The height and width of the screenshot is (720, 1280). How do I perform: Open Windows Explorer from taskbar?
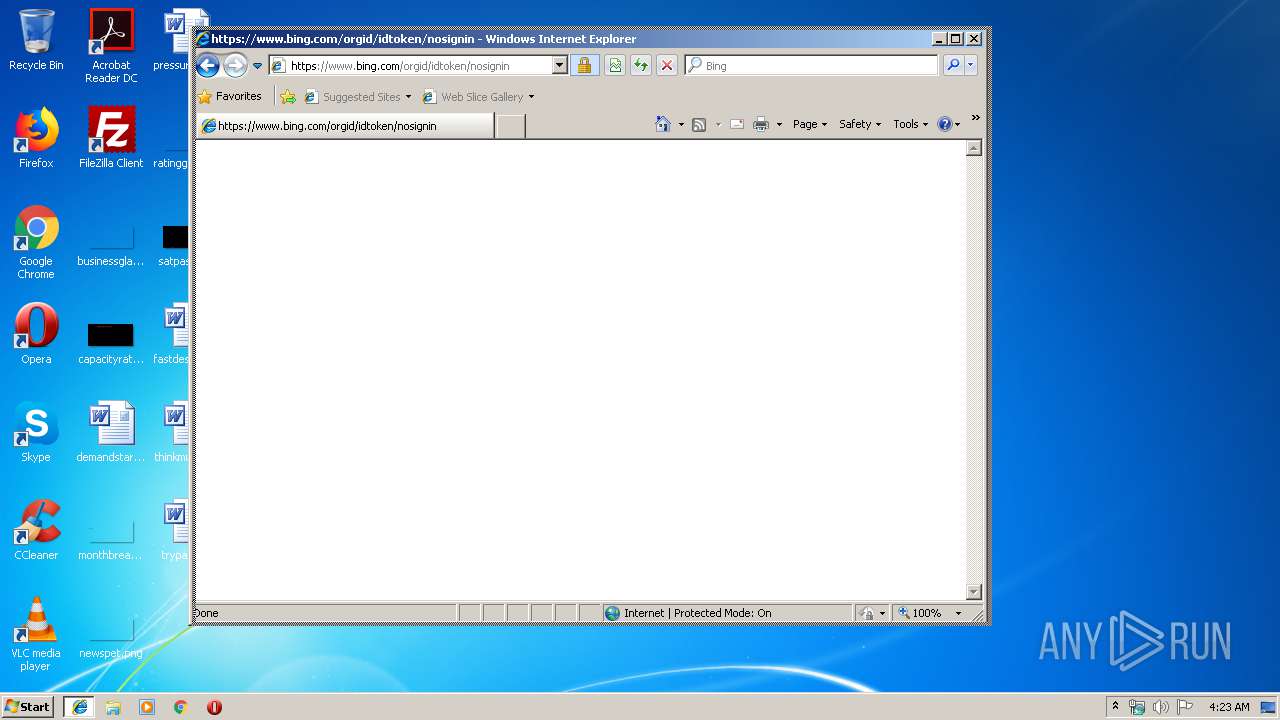tap(113, 707)
